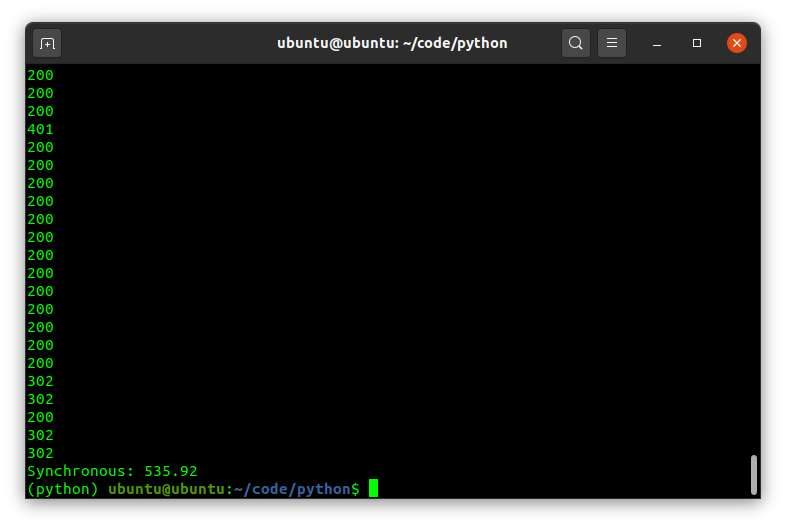Open a new terminal tab
Image resolution: width=786 pixels, height=527 pixels.
47,44
